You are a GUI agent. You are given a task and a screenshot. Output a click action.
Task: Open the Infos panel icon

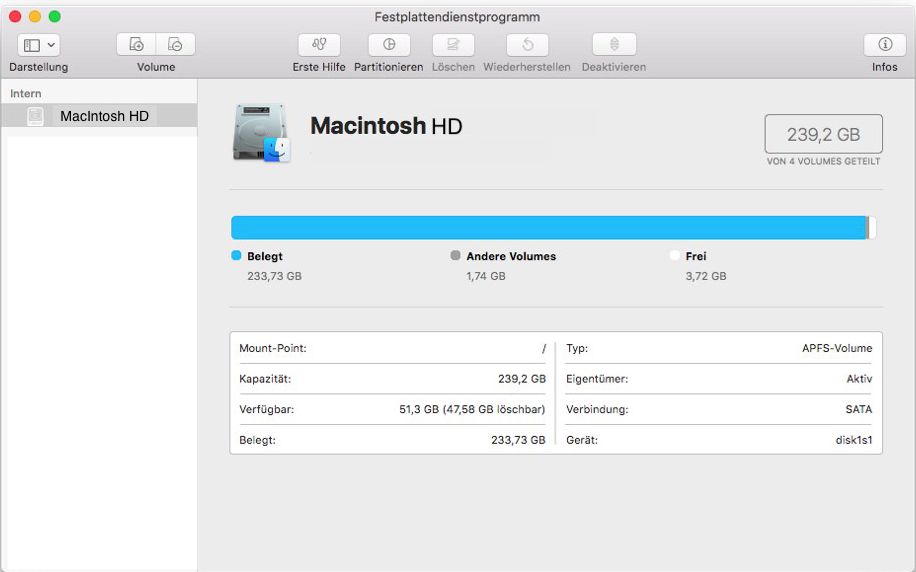[884, 45]
